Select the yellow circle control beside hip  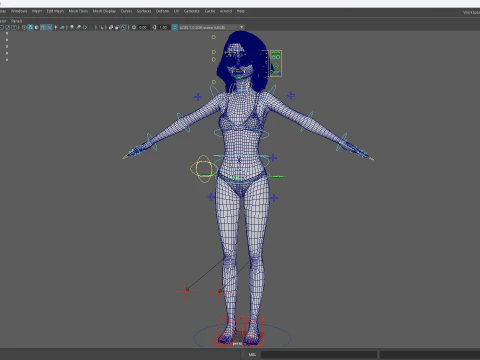pos(203,169)
